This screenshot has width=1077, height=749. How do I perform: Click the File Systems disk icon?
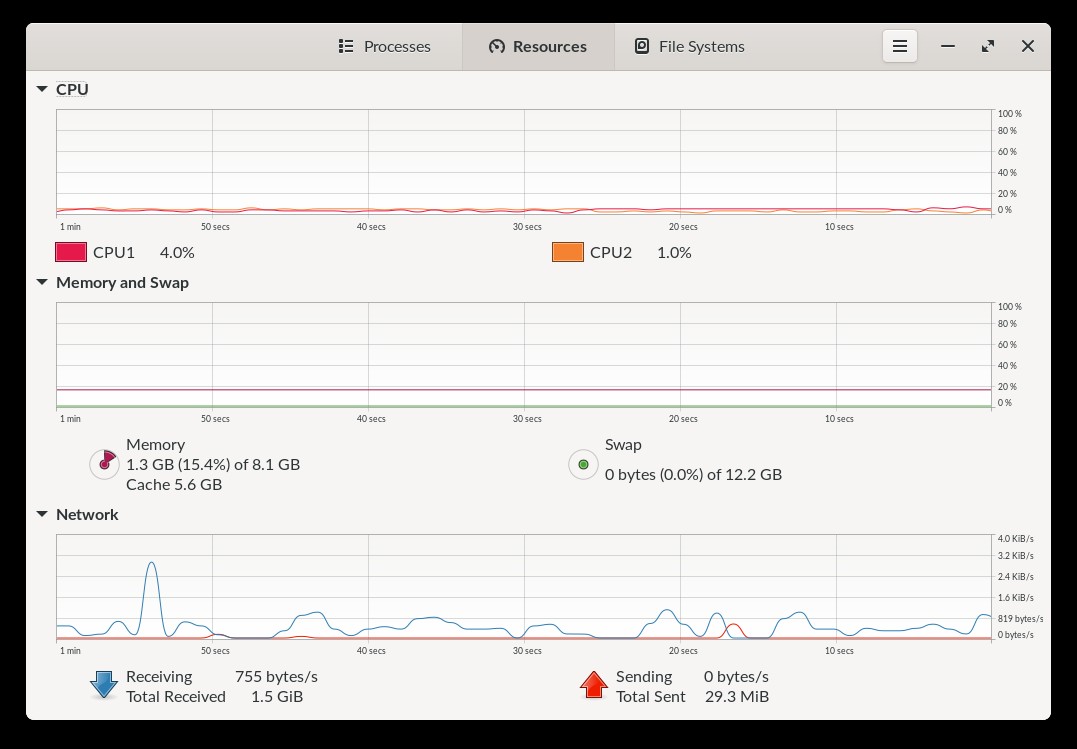coord(642,46)
